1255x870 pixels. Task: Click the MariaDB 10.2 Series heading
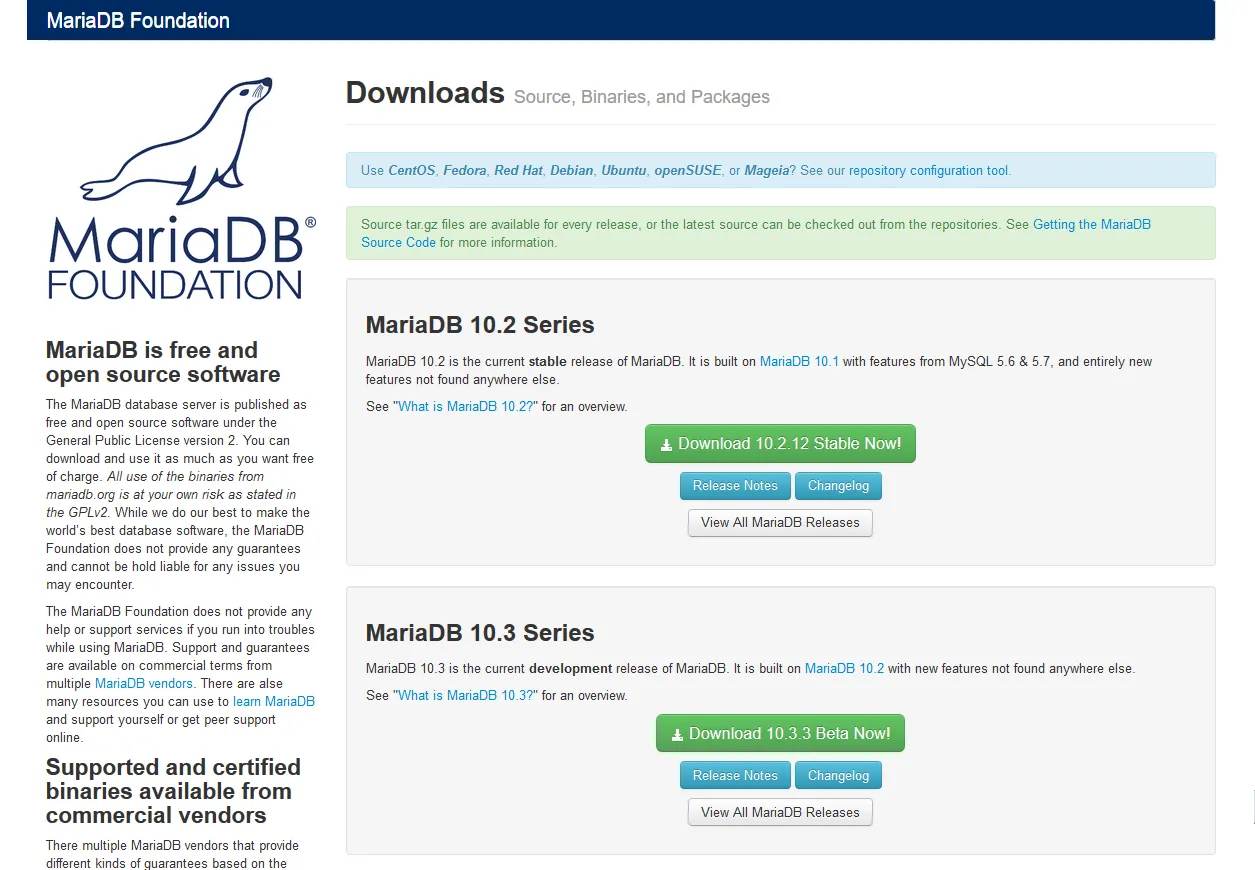pos(480,325)
